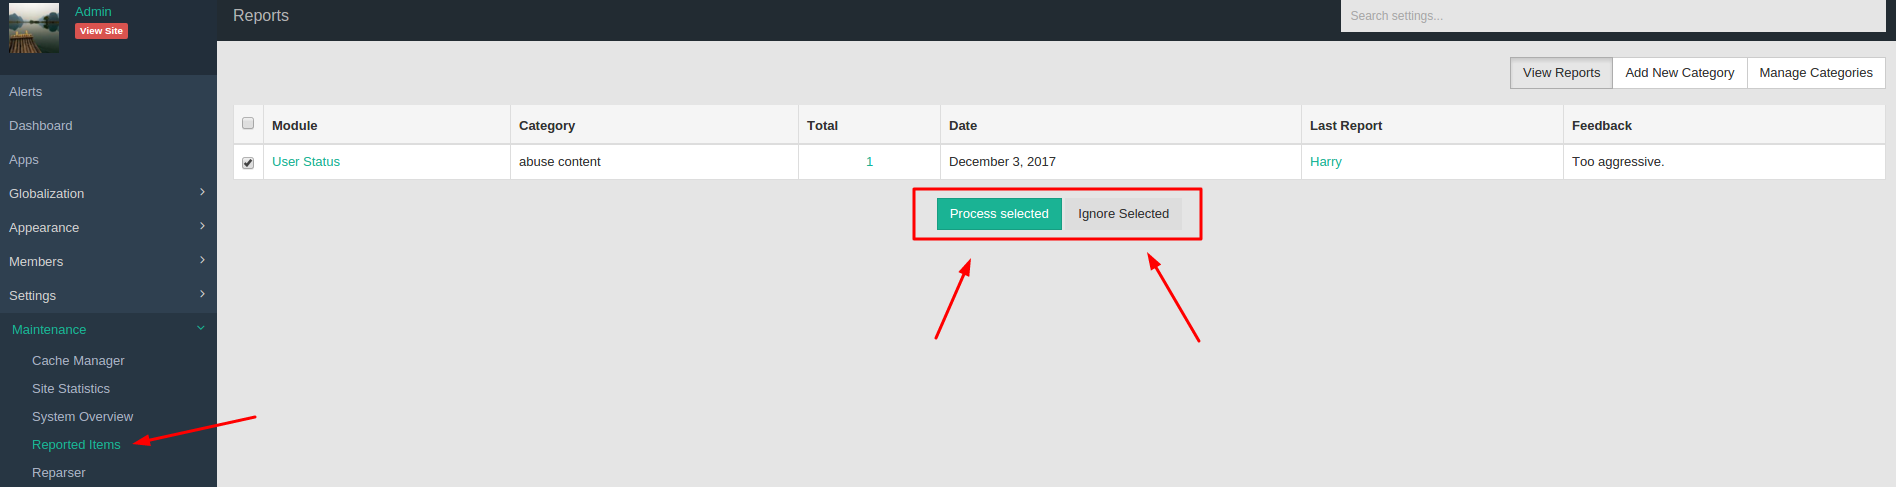Click the green Process selected button
Viewport: 1896px width, 487px height.
998,214
